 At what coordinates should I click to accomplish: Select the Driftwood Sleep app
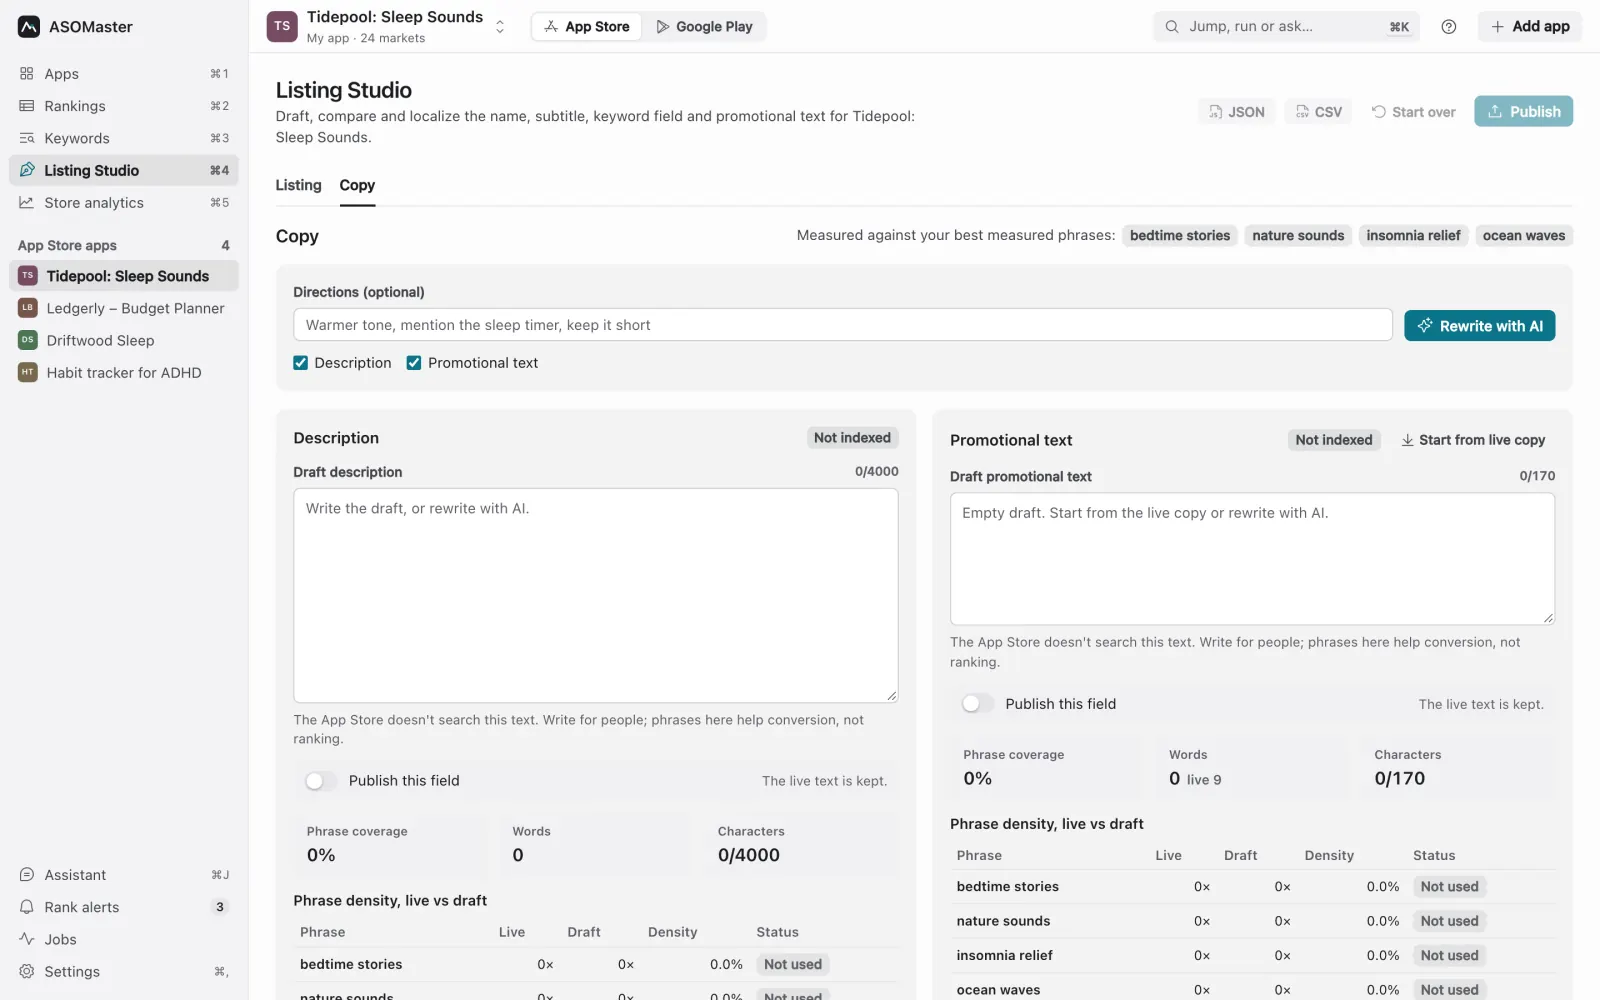click(x=124, y=340)
